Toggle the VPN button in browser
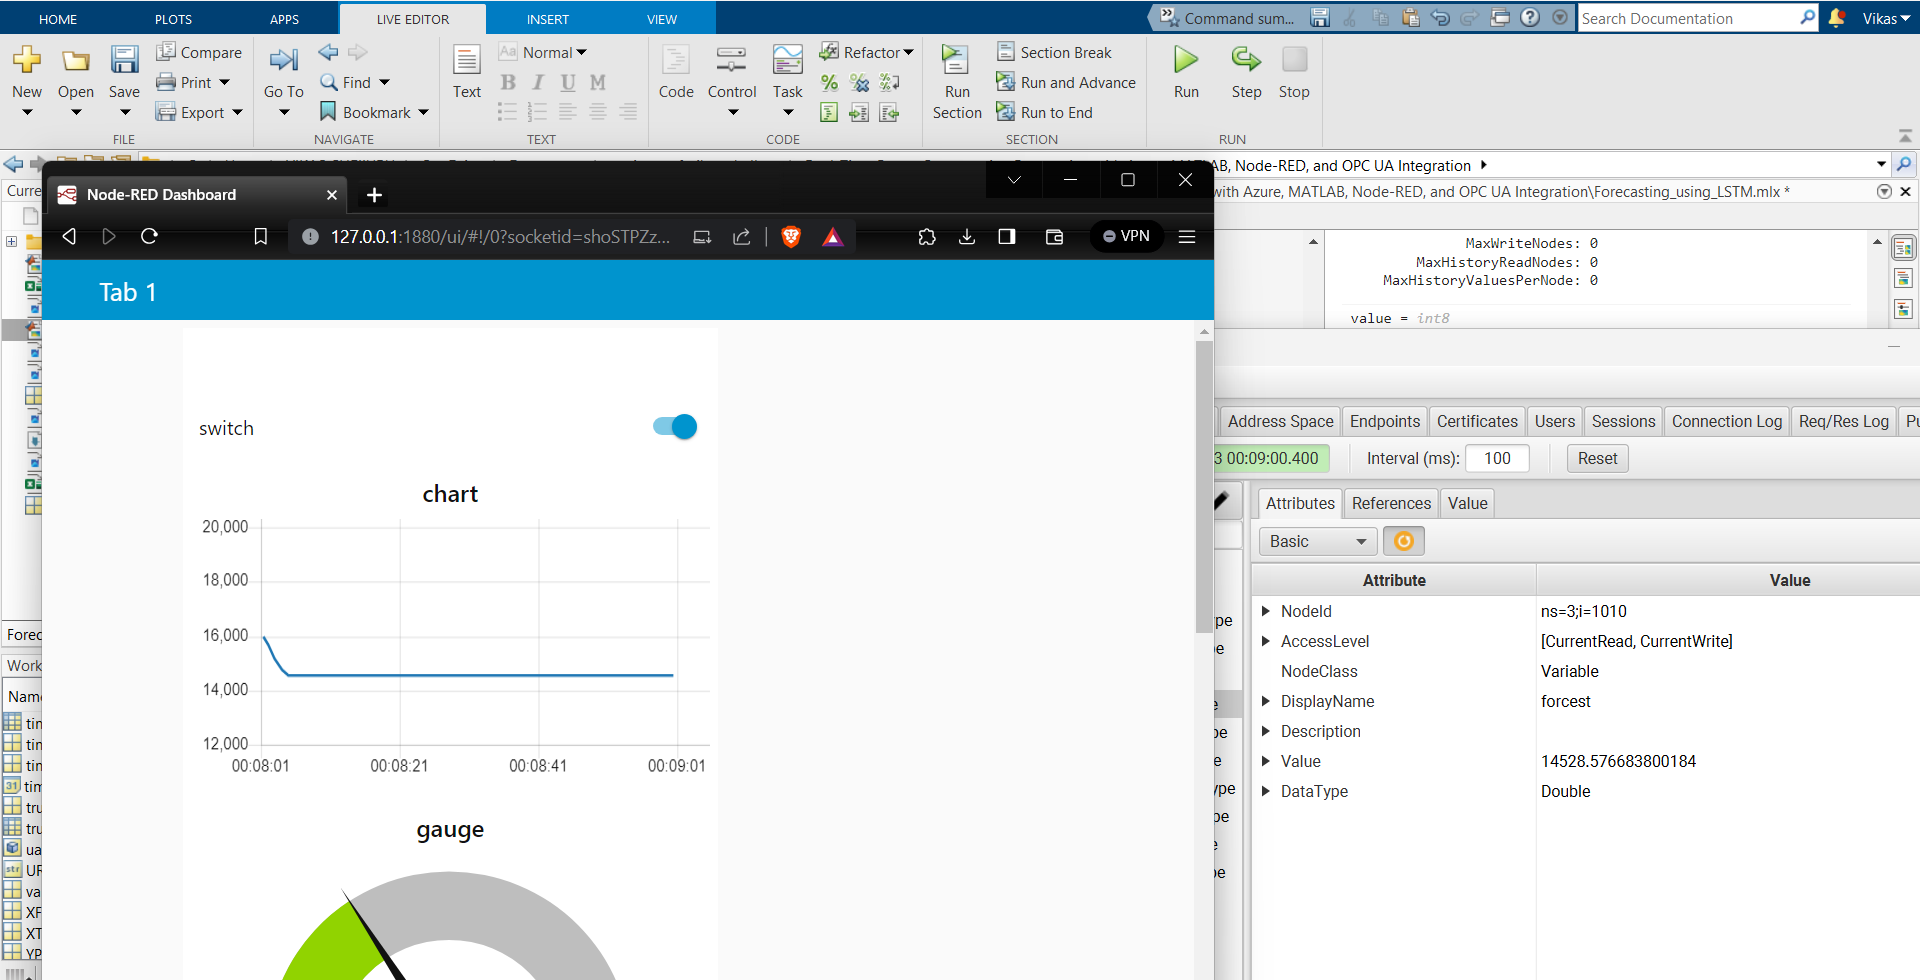 tap(1126, 236)
